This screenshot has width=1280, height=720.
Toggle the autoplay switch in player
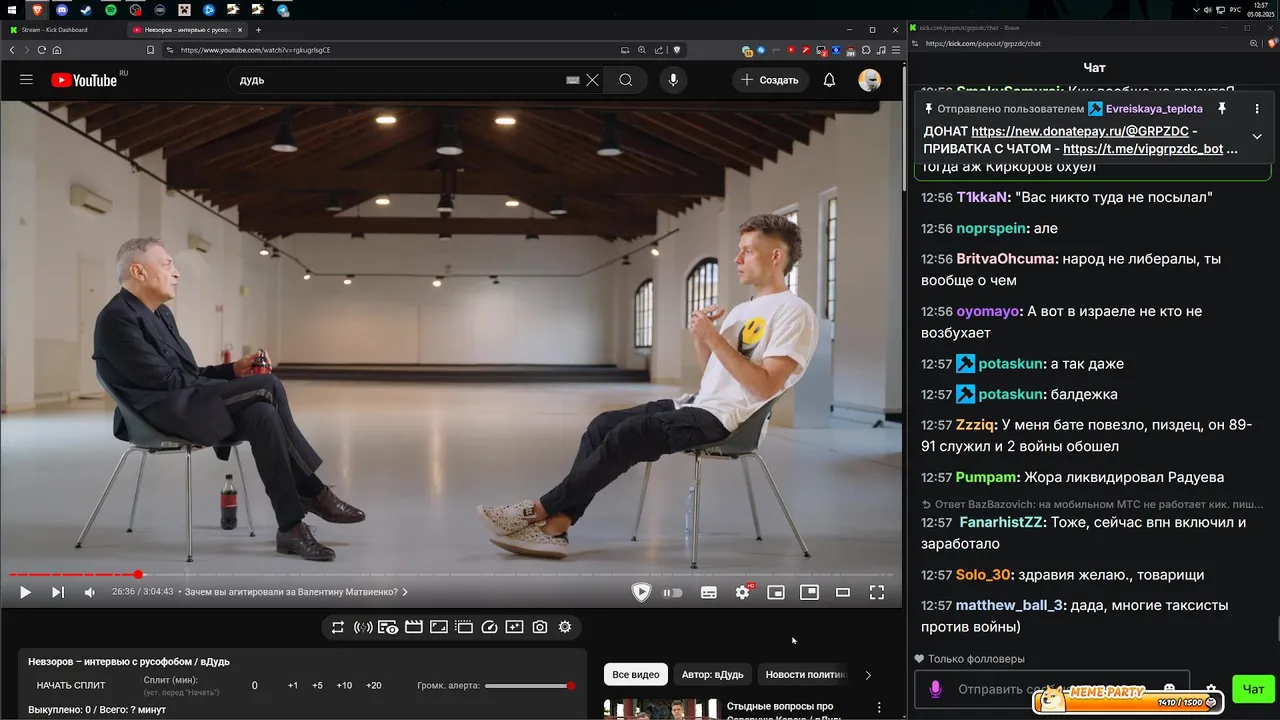point(672,592)
